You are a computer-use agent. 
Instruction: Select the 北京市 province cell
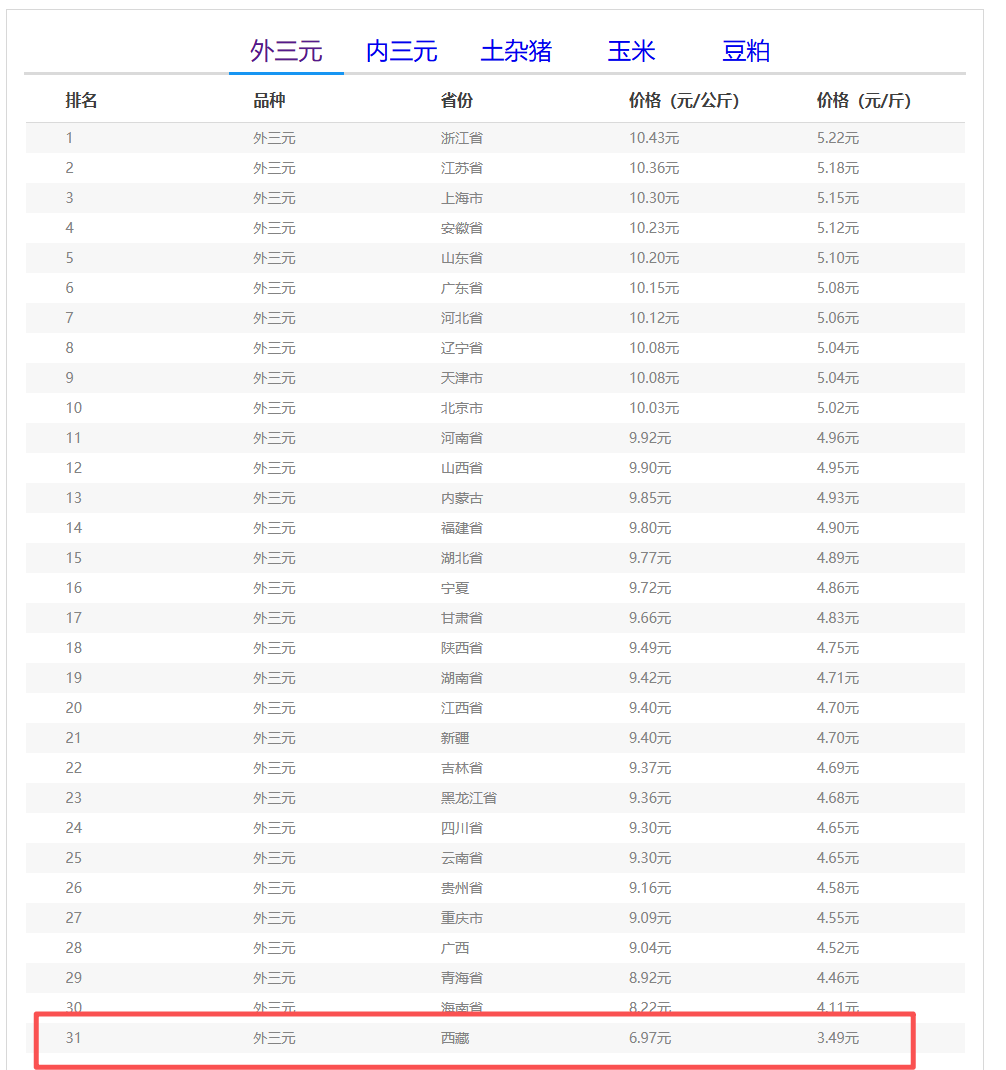pyautogui.click(x=461, y=408)
